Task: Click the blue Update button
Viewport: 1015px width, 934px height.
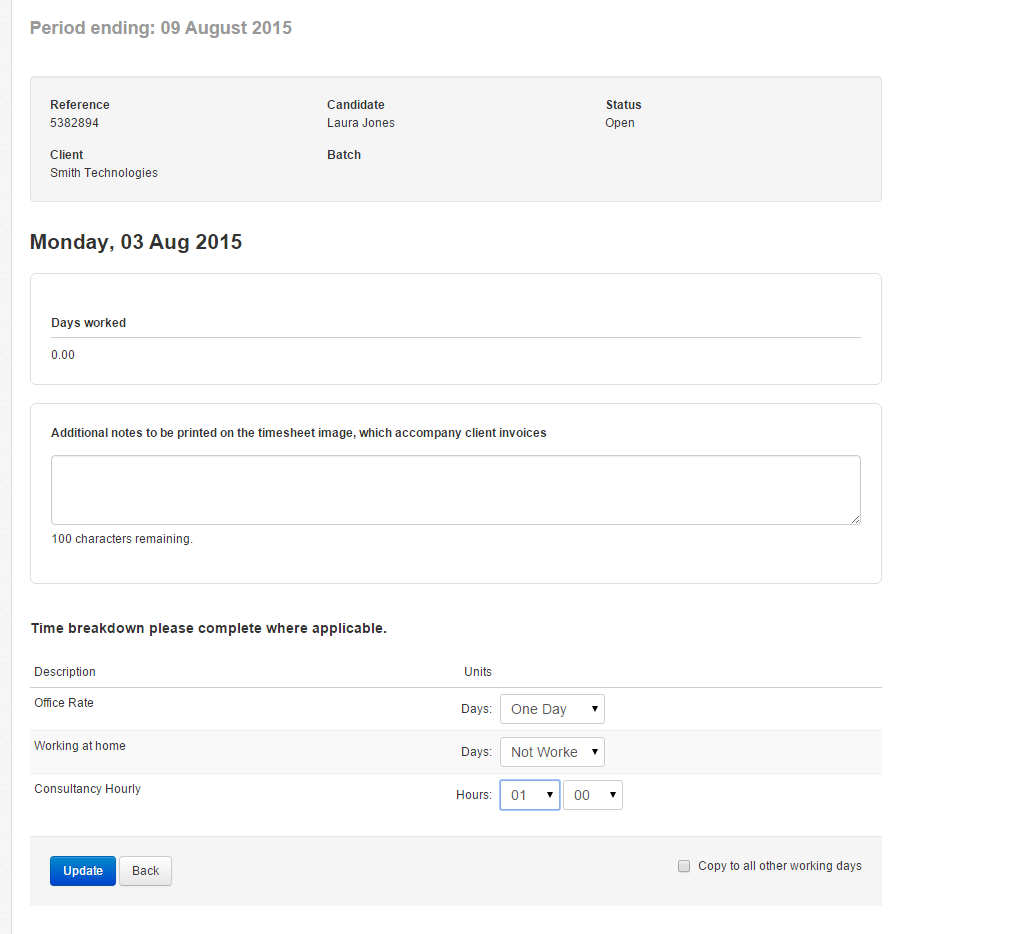Action: point(83,871)
